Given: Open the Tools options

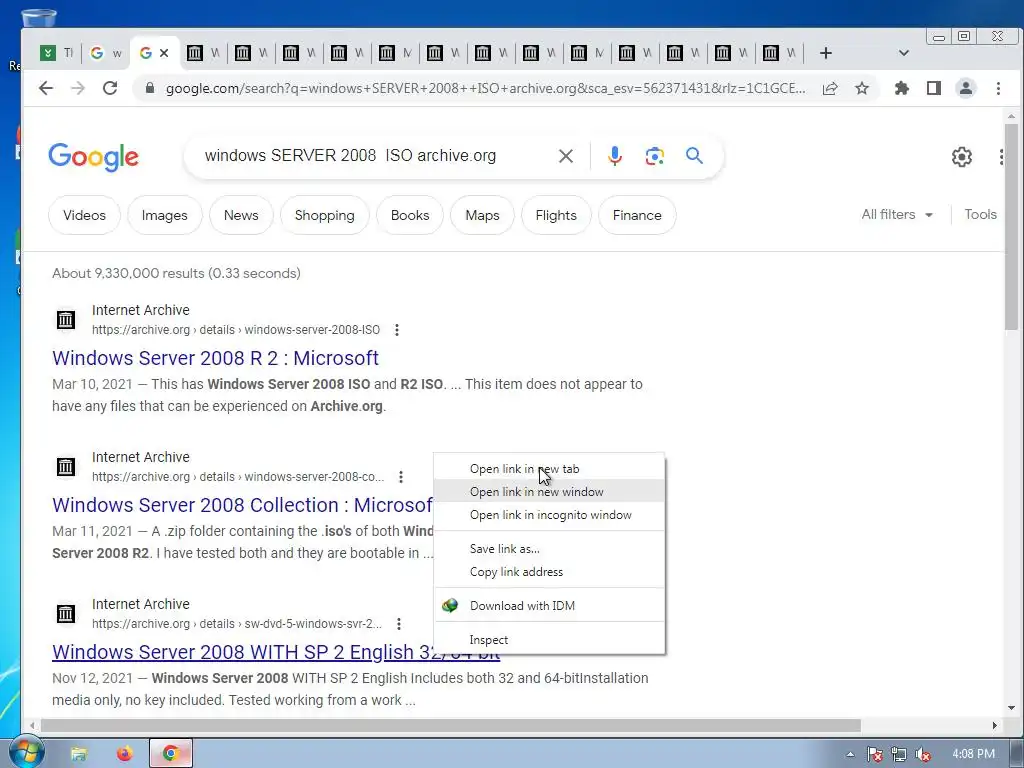Looking at the screenshot, I should click(x=980, y=214).
